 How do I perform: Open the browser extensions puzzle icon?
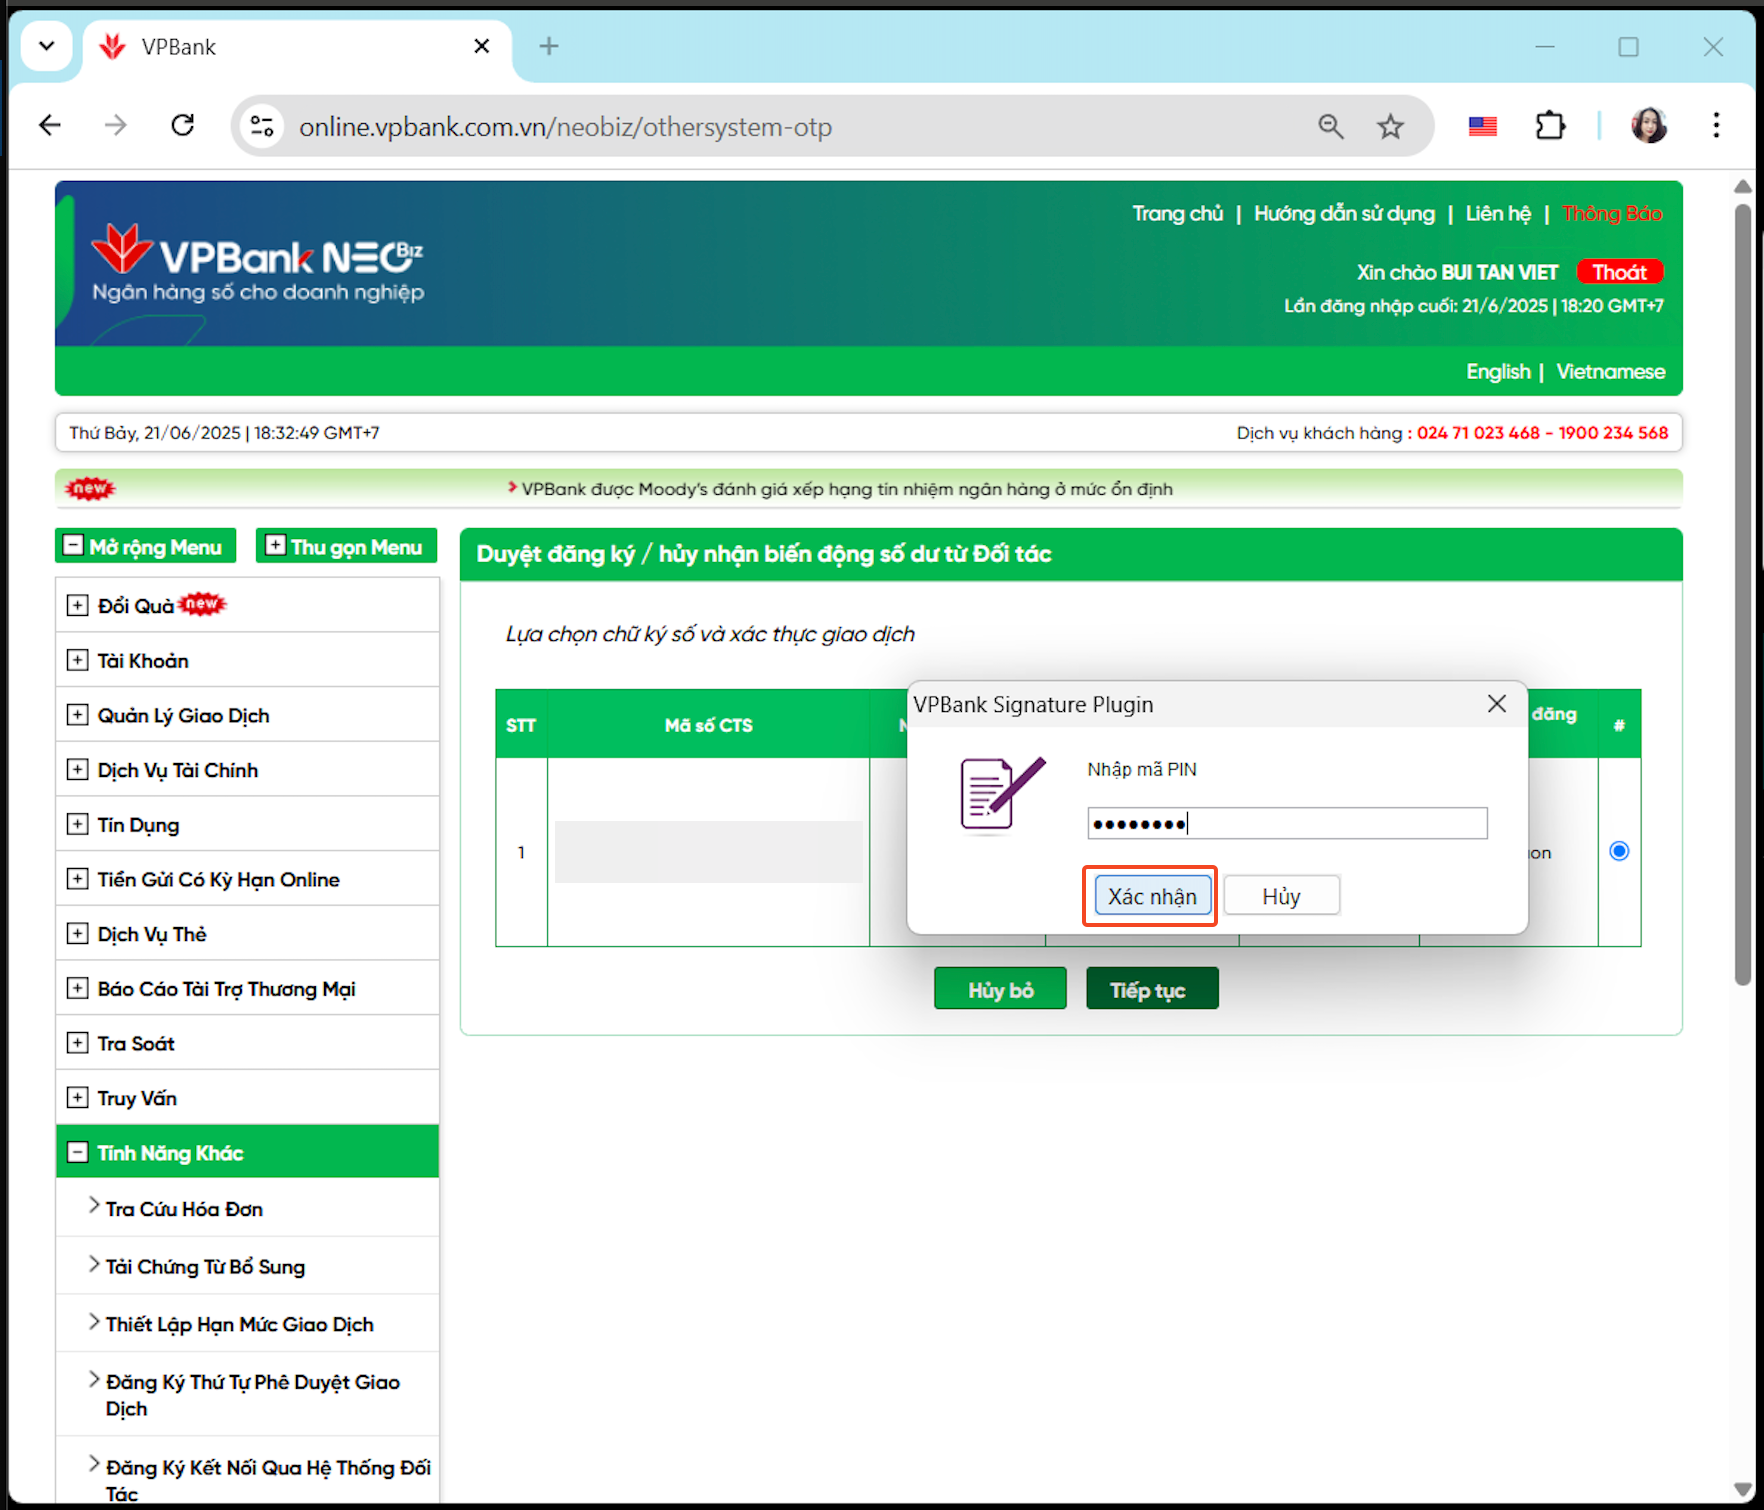tap(1550, 126)
